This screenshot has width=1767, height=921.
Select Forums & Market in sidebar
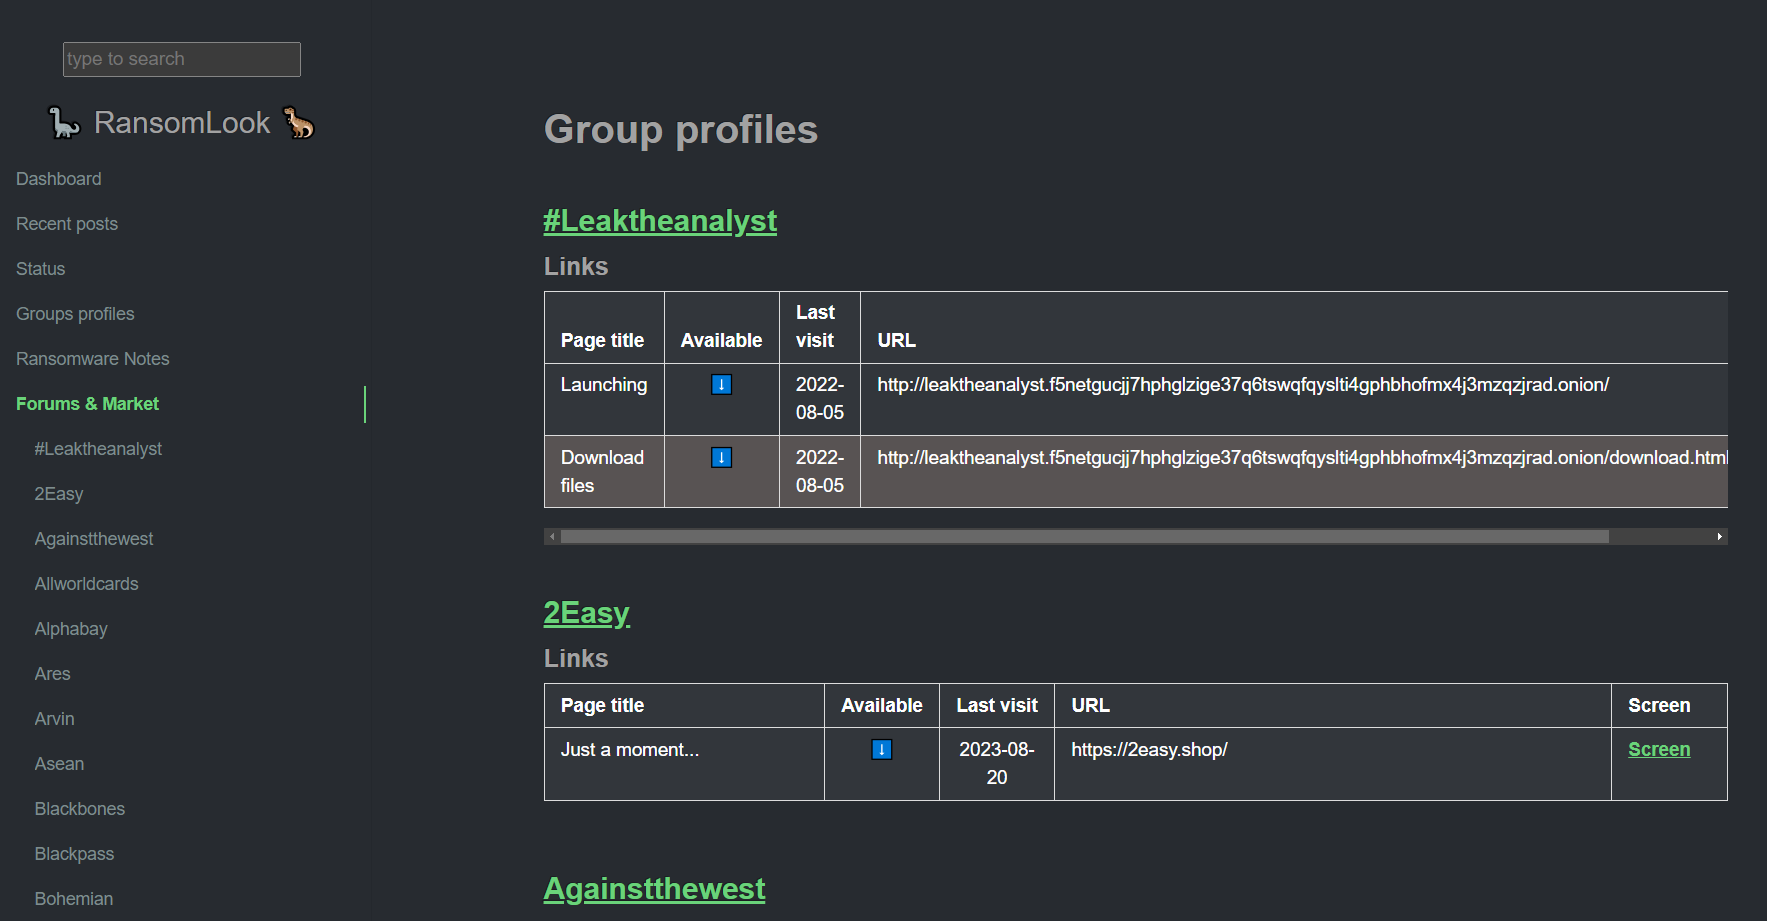(88, 404)
